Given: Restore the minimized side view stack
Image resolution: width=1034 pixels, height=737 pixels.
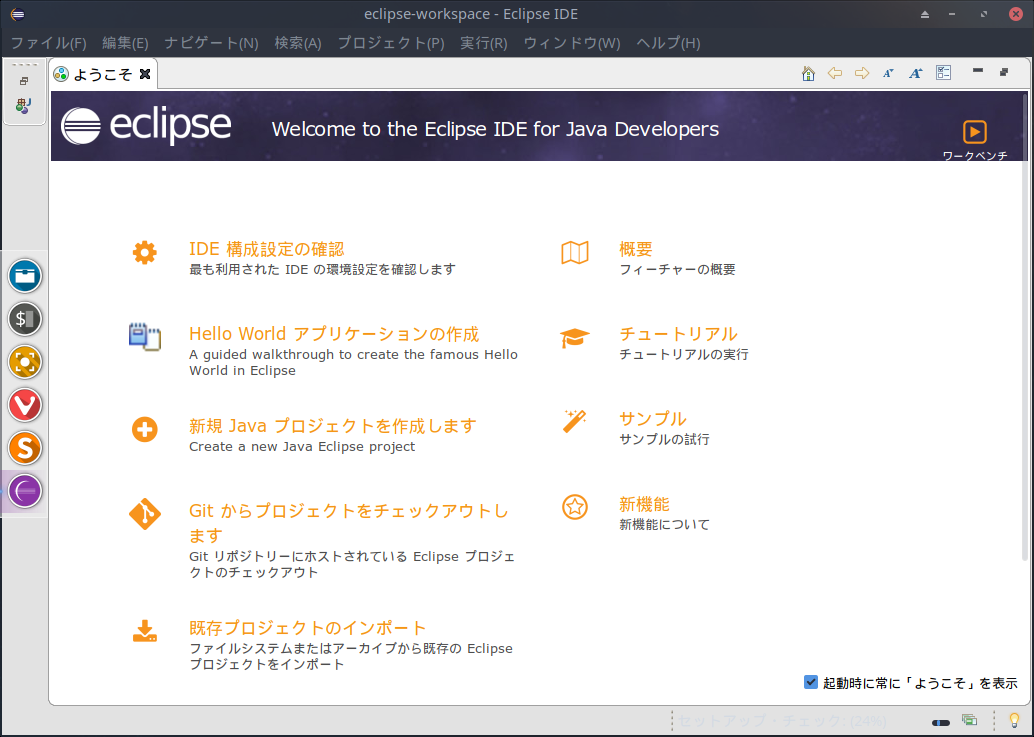Looking at the screenshot, I should (24, 81).
